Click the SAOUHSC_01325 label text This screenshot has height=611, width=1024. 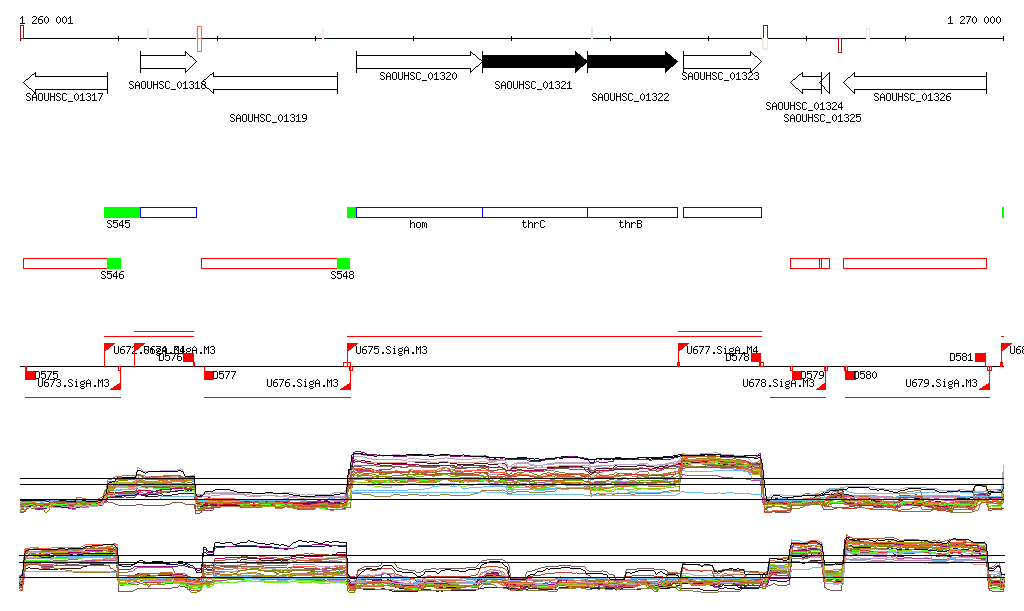point(822,118)
